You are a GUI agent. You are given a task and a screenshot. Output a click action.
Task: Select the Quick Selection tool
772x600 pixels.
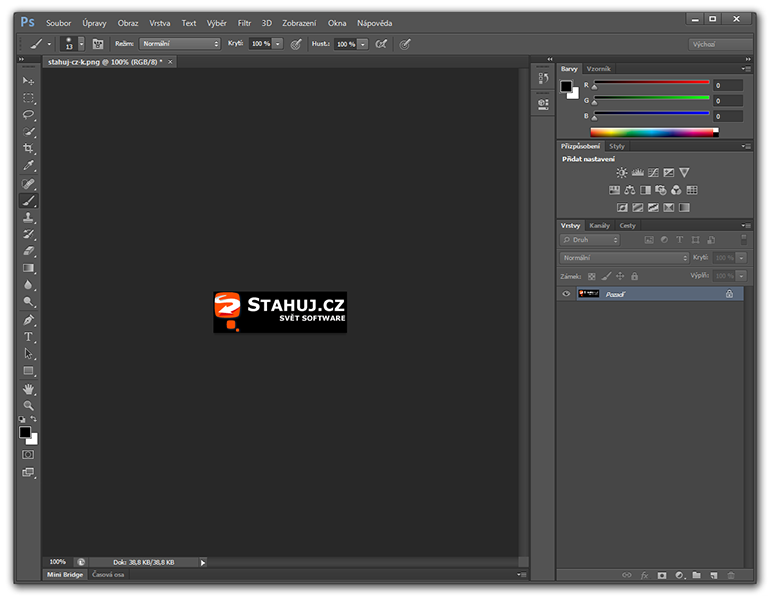(x=29, y=131)
